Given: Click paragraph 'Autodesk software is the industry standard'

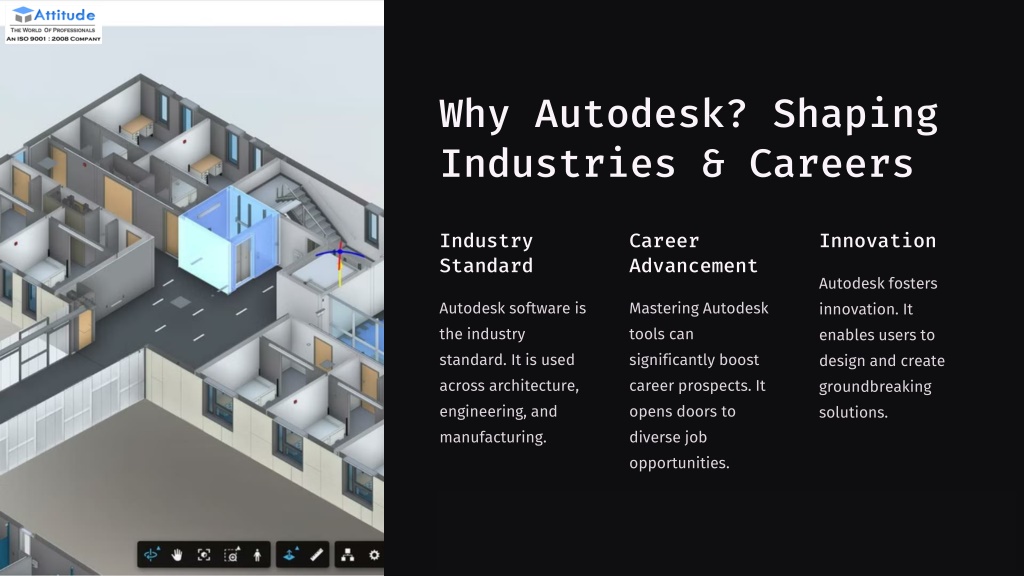Looking at the screenshot, I should tap(513, 372).
